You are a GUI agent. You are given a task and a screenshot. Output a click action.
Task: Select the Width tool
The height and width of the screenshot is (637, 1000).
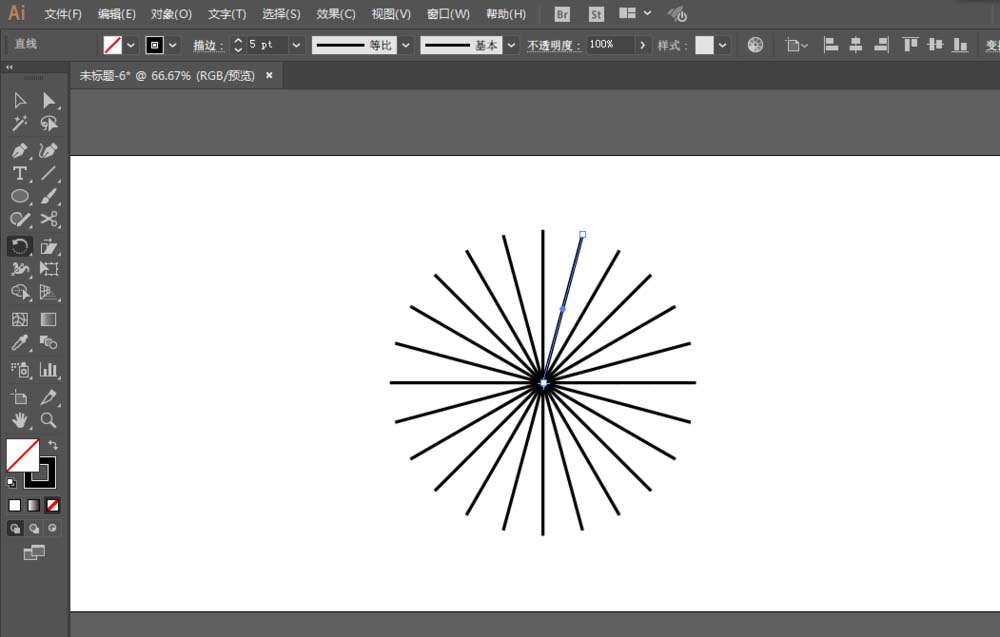[20, 269]
